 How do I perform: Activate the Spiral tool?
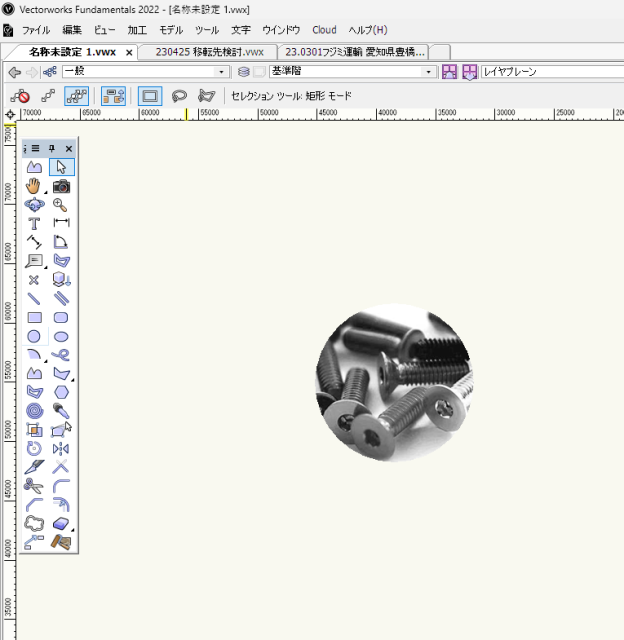pos(34,411)
